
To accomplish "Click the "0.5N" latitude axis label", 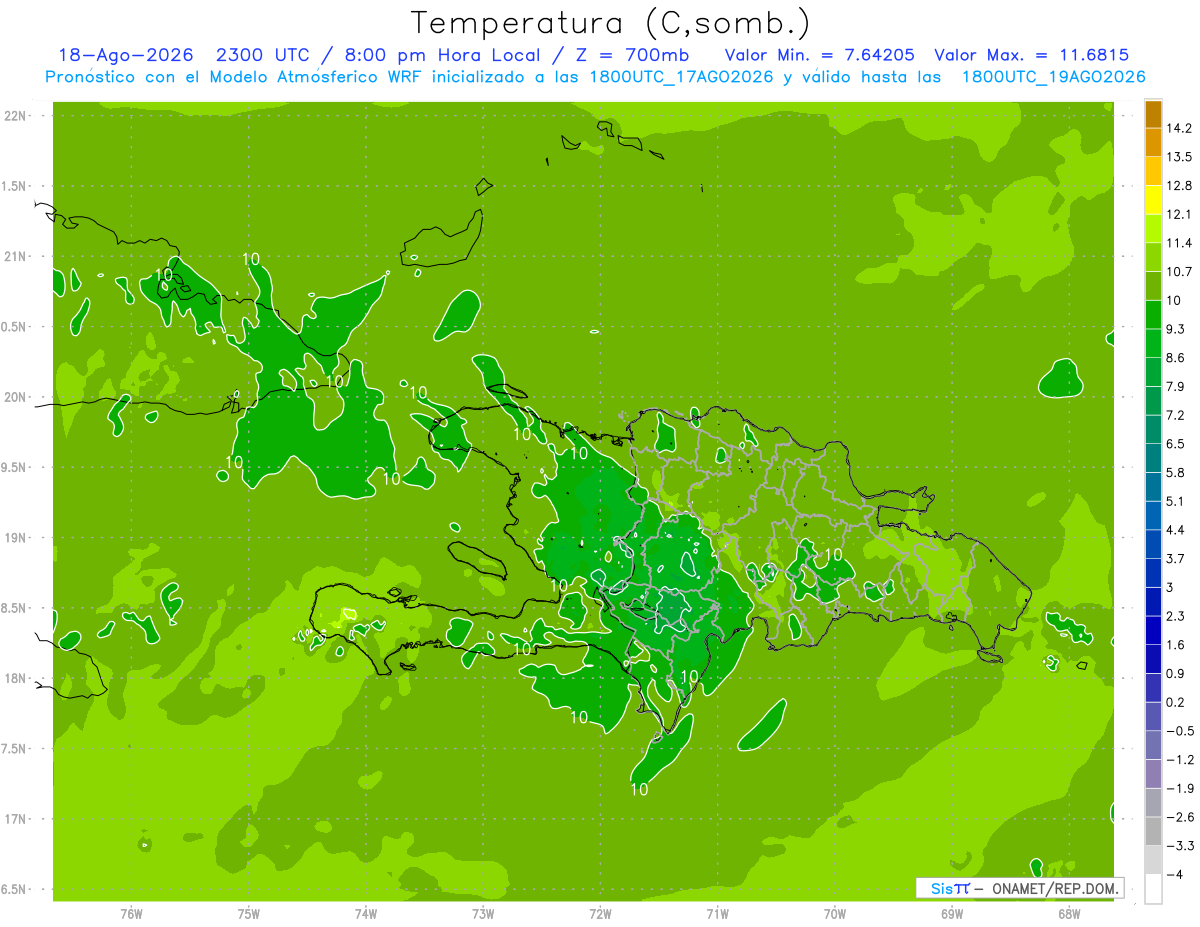I will 13,327.
